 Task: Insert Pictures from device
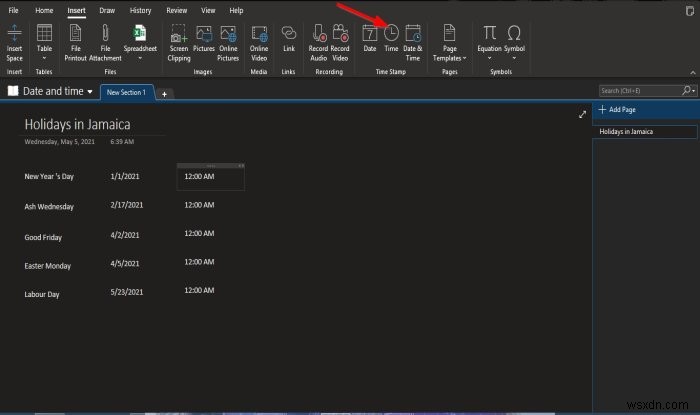coord(204,38)
